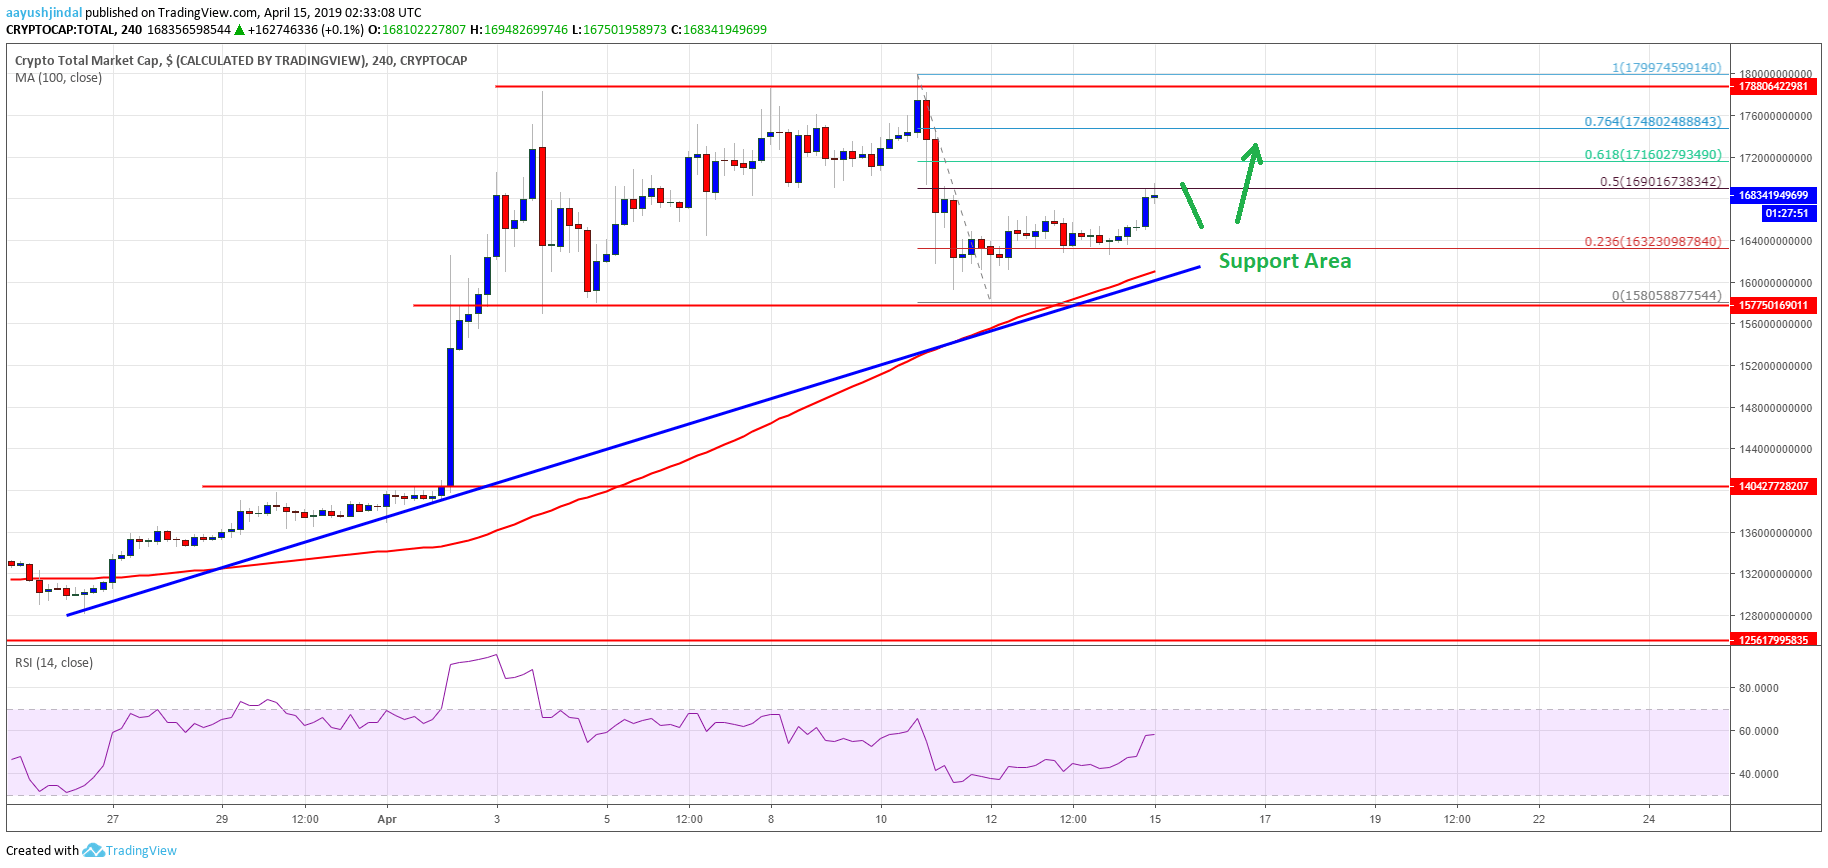Click price axis value 160000000000

pos(1775,283)
